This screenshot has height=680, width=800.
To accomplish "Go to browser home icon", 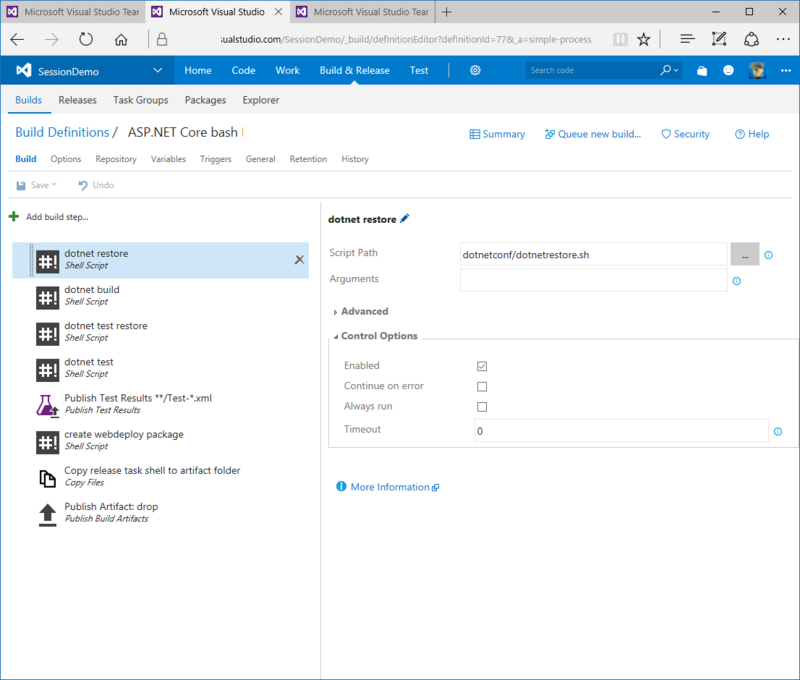I will (121, 39).
